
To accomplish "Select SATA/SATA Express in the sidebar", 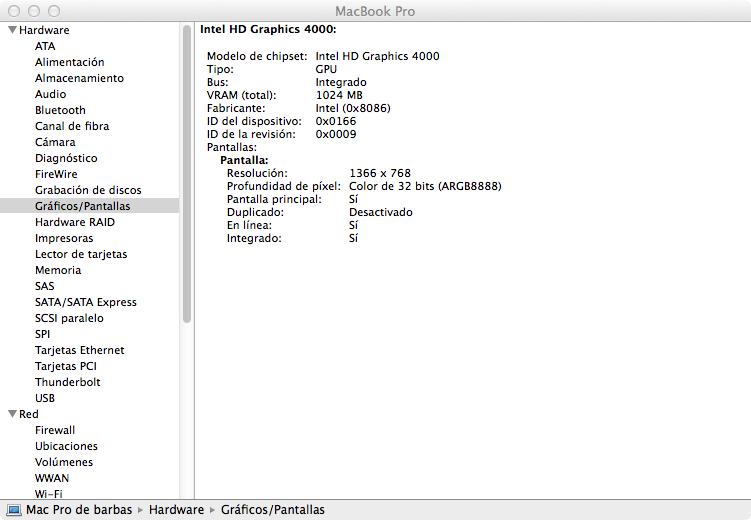I will [x=86, y=302].
